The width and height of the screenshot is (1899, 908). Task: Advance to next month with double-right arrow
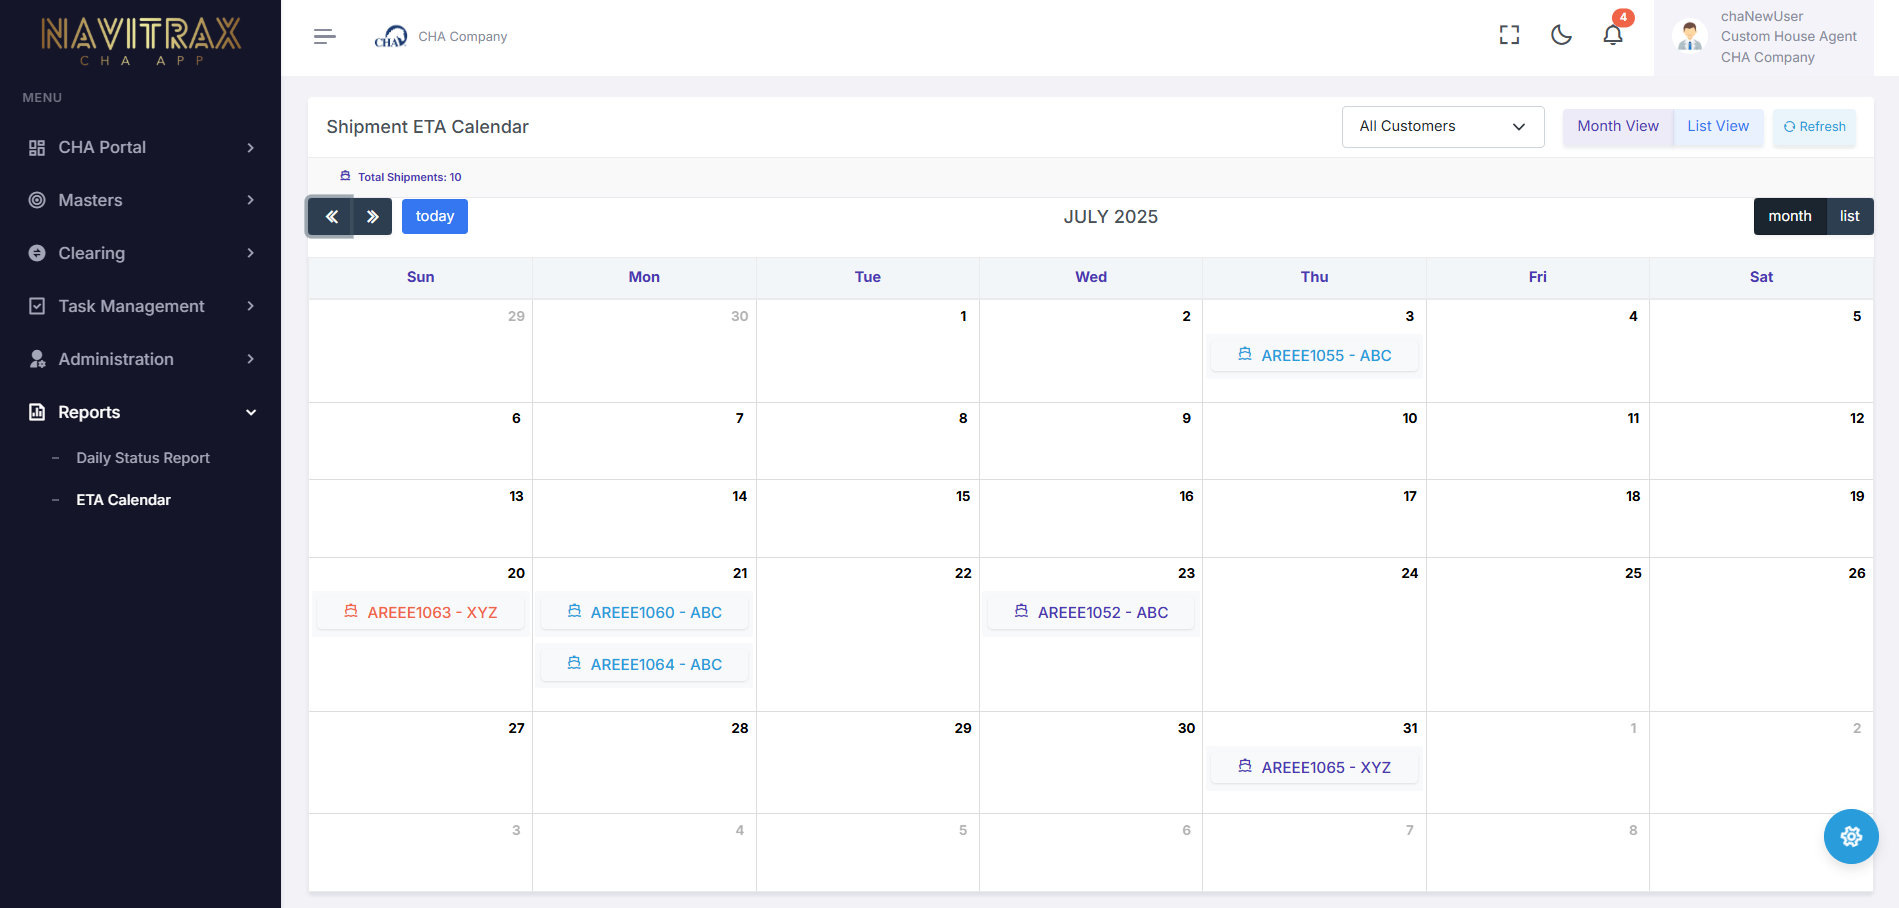pyautogui.click(x=372, y=217)
